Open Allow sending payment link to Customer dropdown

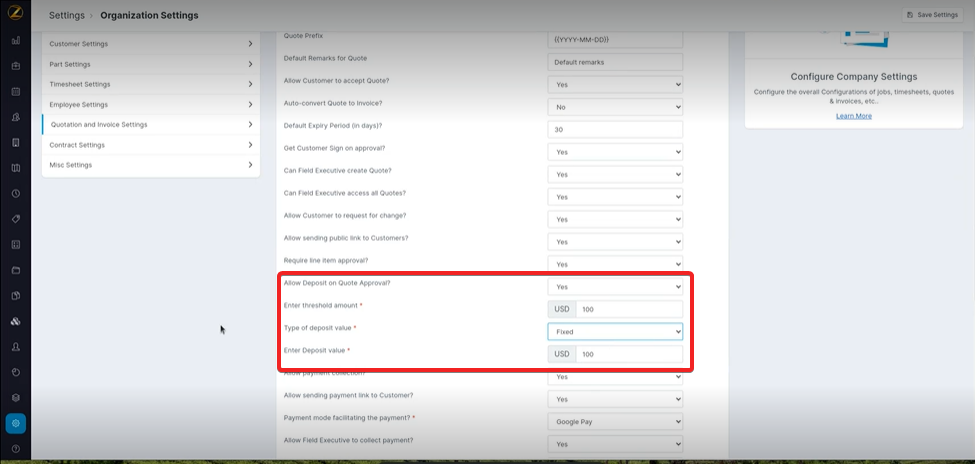tap(615, 399)
